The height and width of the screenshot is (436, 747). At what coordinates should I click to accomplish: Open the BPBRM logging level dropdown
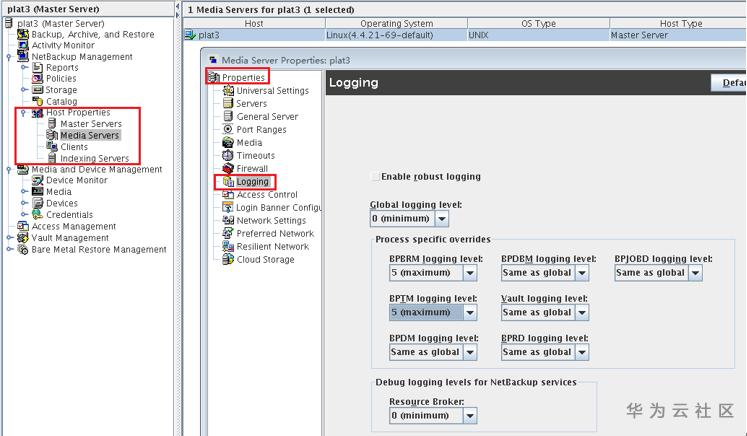pos(470,273)
